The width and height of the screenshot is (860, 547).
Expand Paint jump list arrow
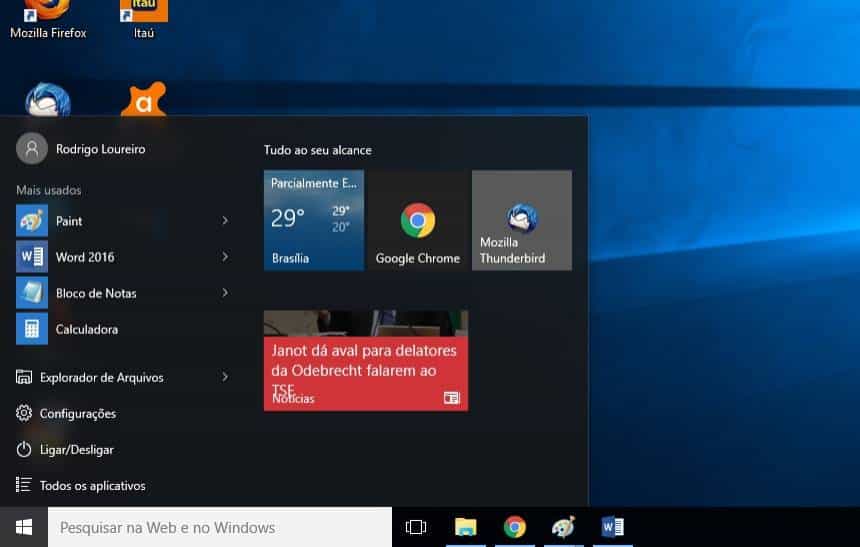pos(225,221)
